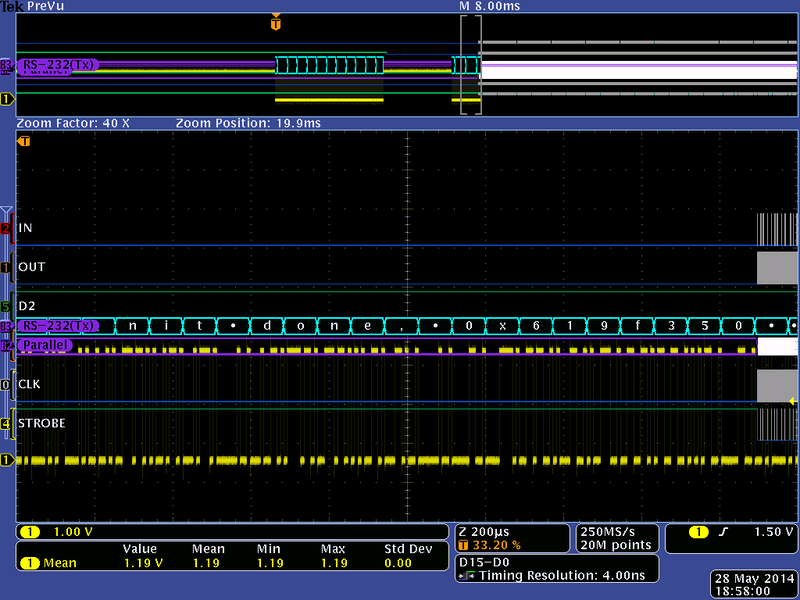This screenshot has height=600, width=800.
Task: Click the trigger position marker in zoom window
Action: click(x=24, y=141)
